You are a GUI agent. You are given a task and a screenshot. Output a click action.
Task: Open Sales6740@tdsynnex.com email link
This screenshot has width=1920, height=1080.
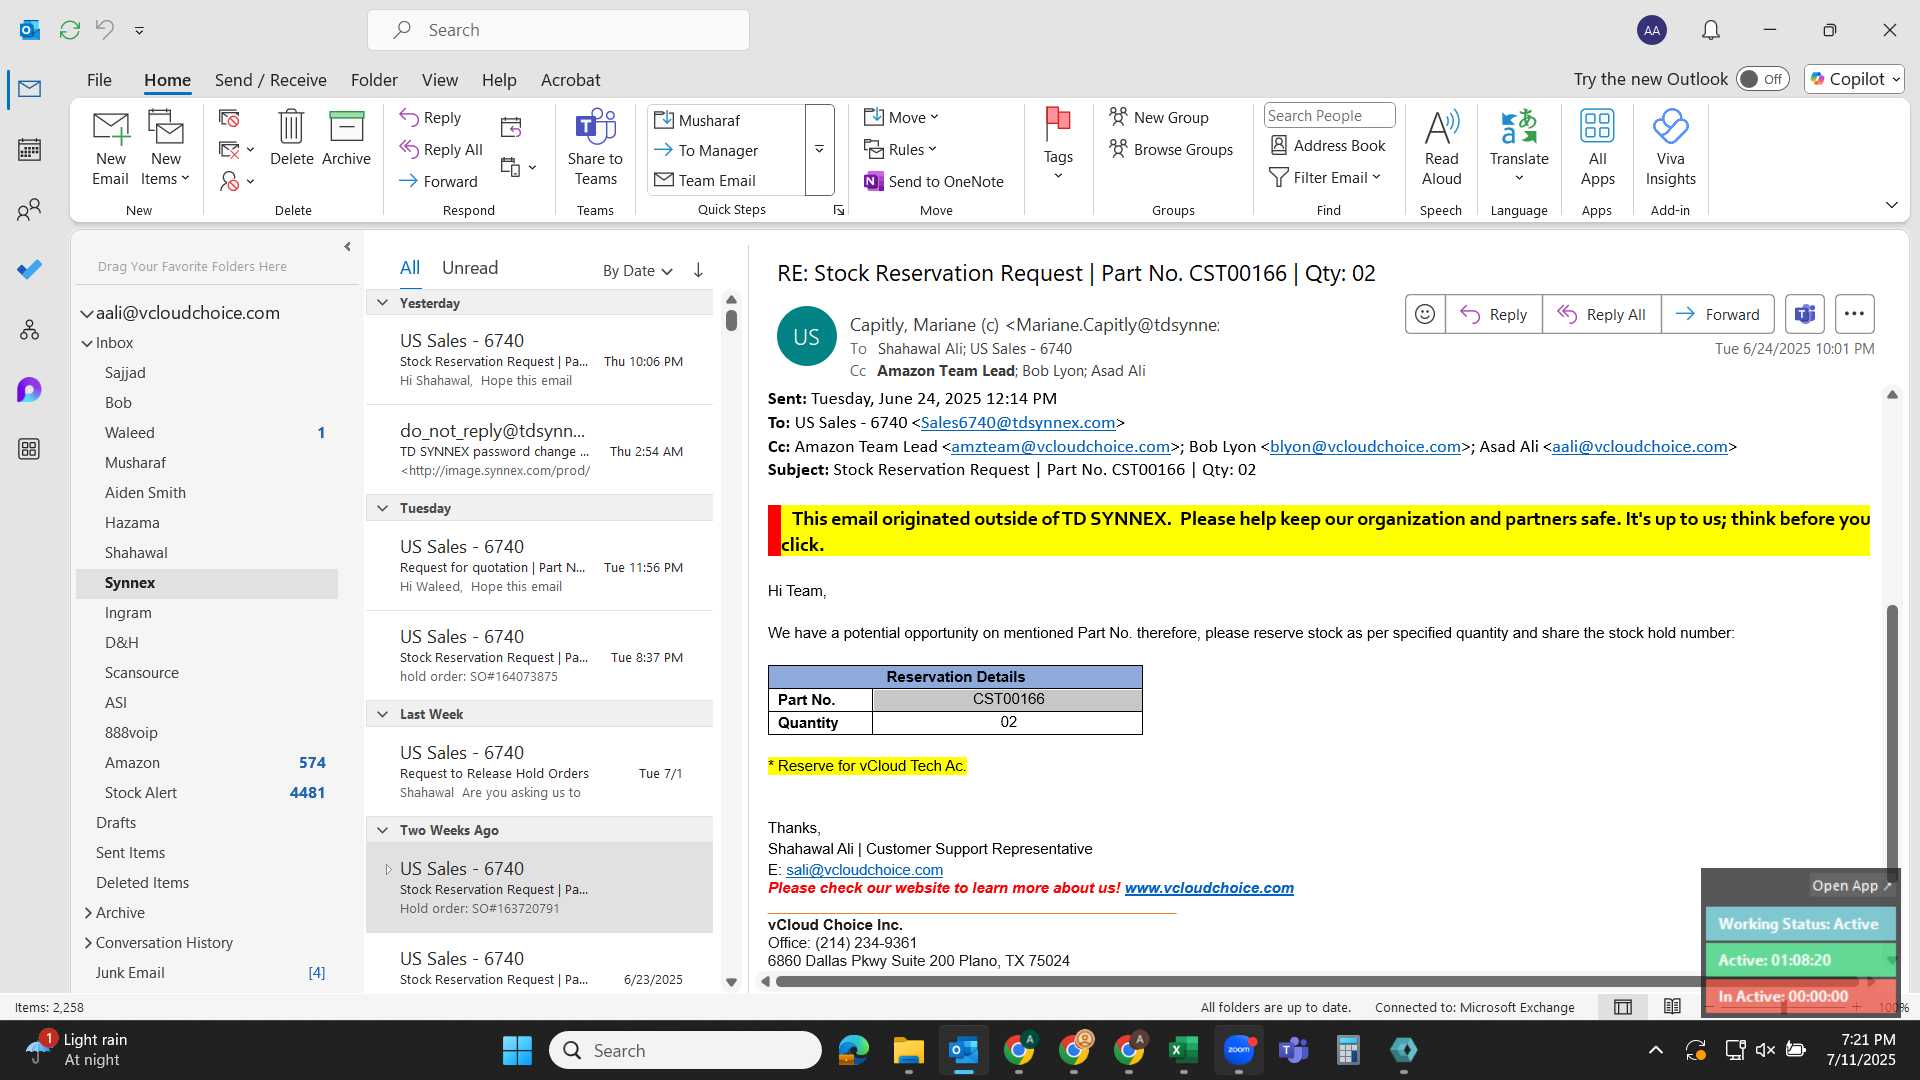[1017, 423]
